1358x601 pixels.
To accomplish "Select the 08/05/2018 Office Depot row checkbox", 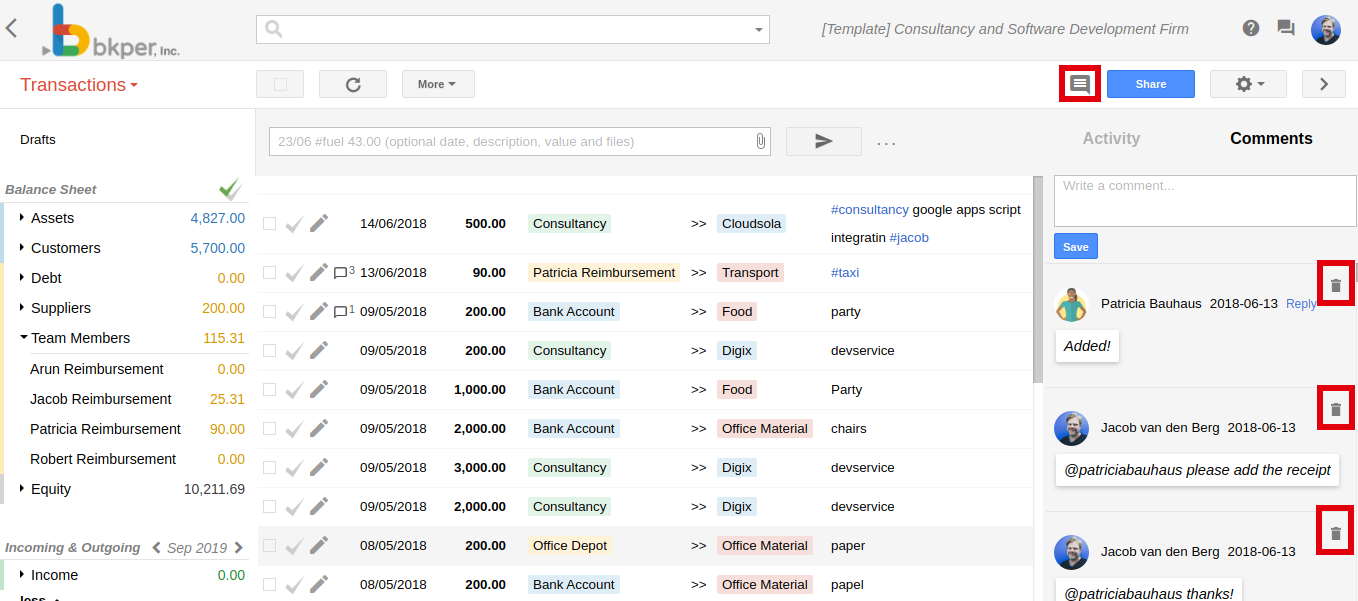I will (269, 546).
